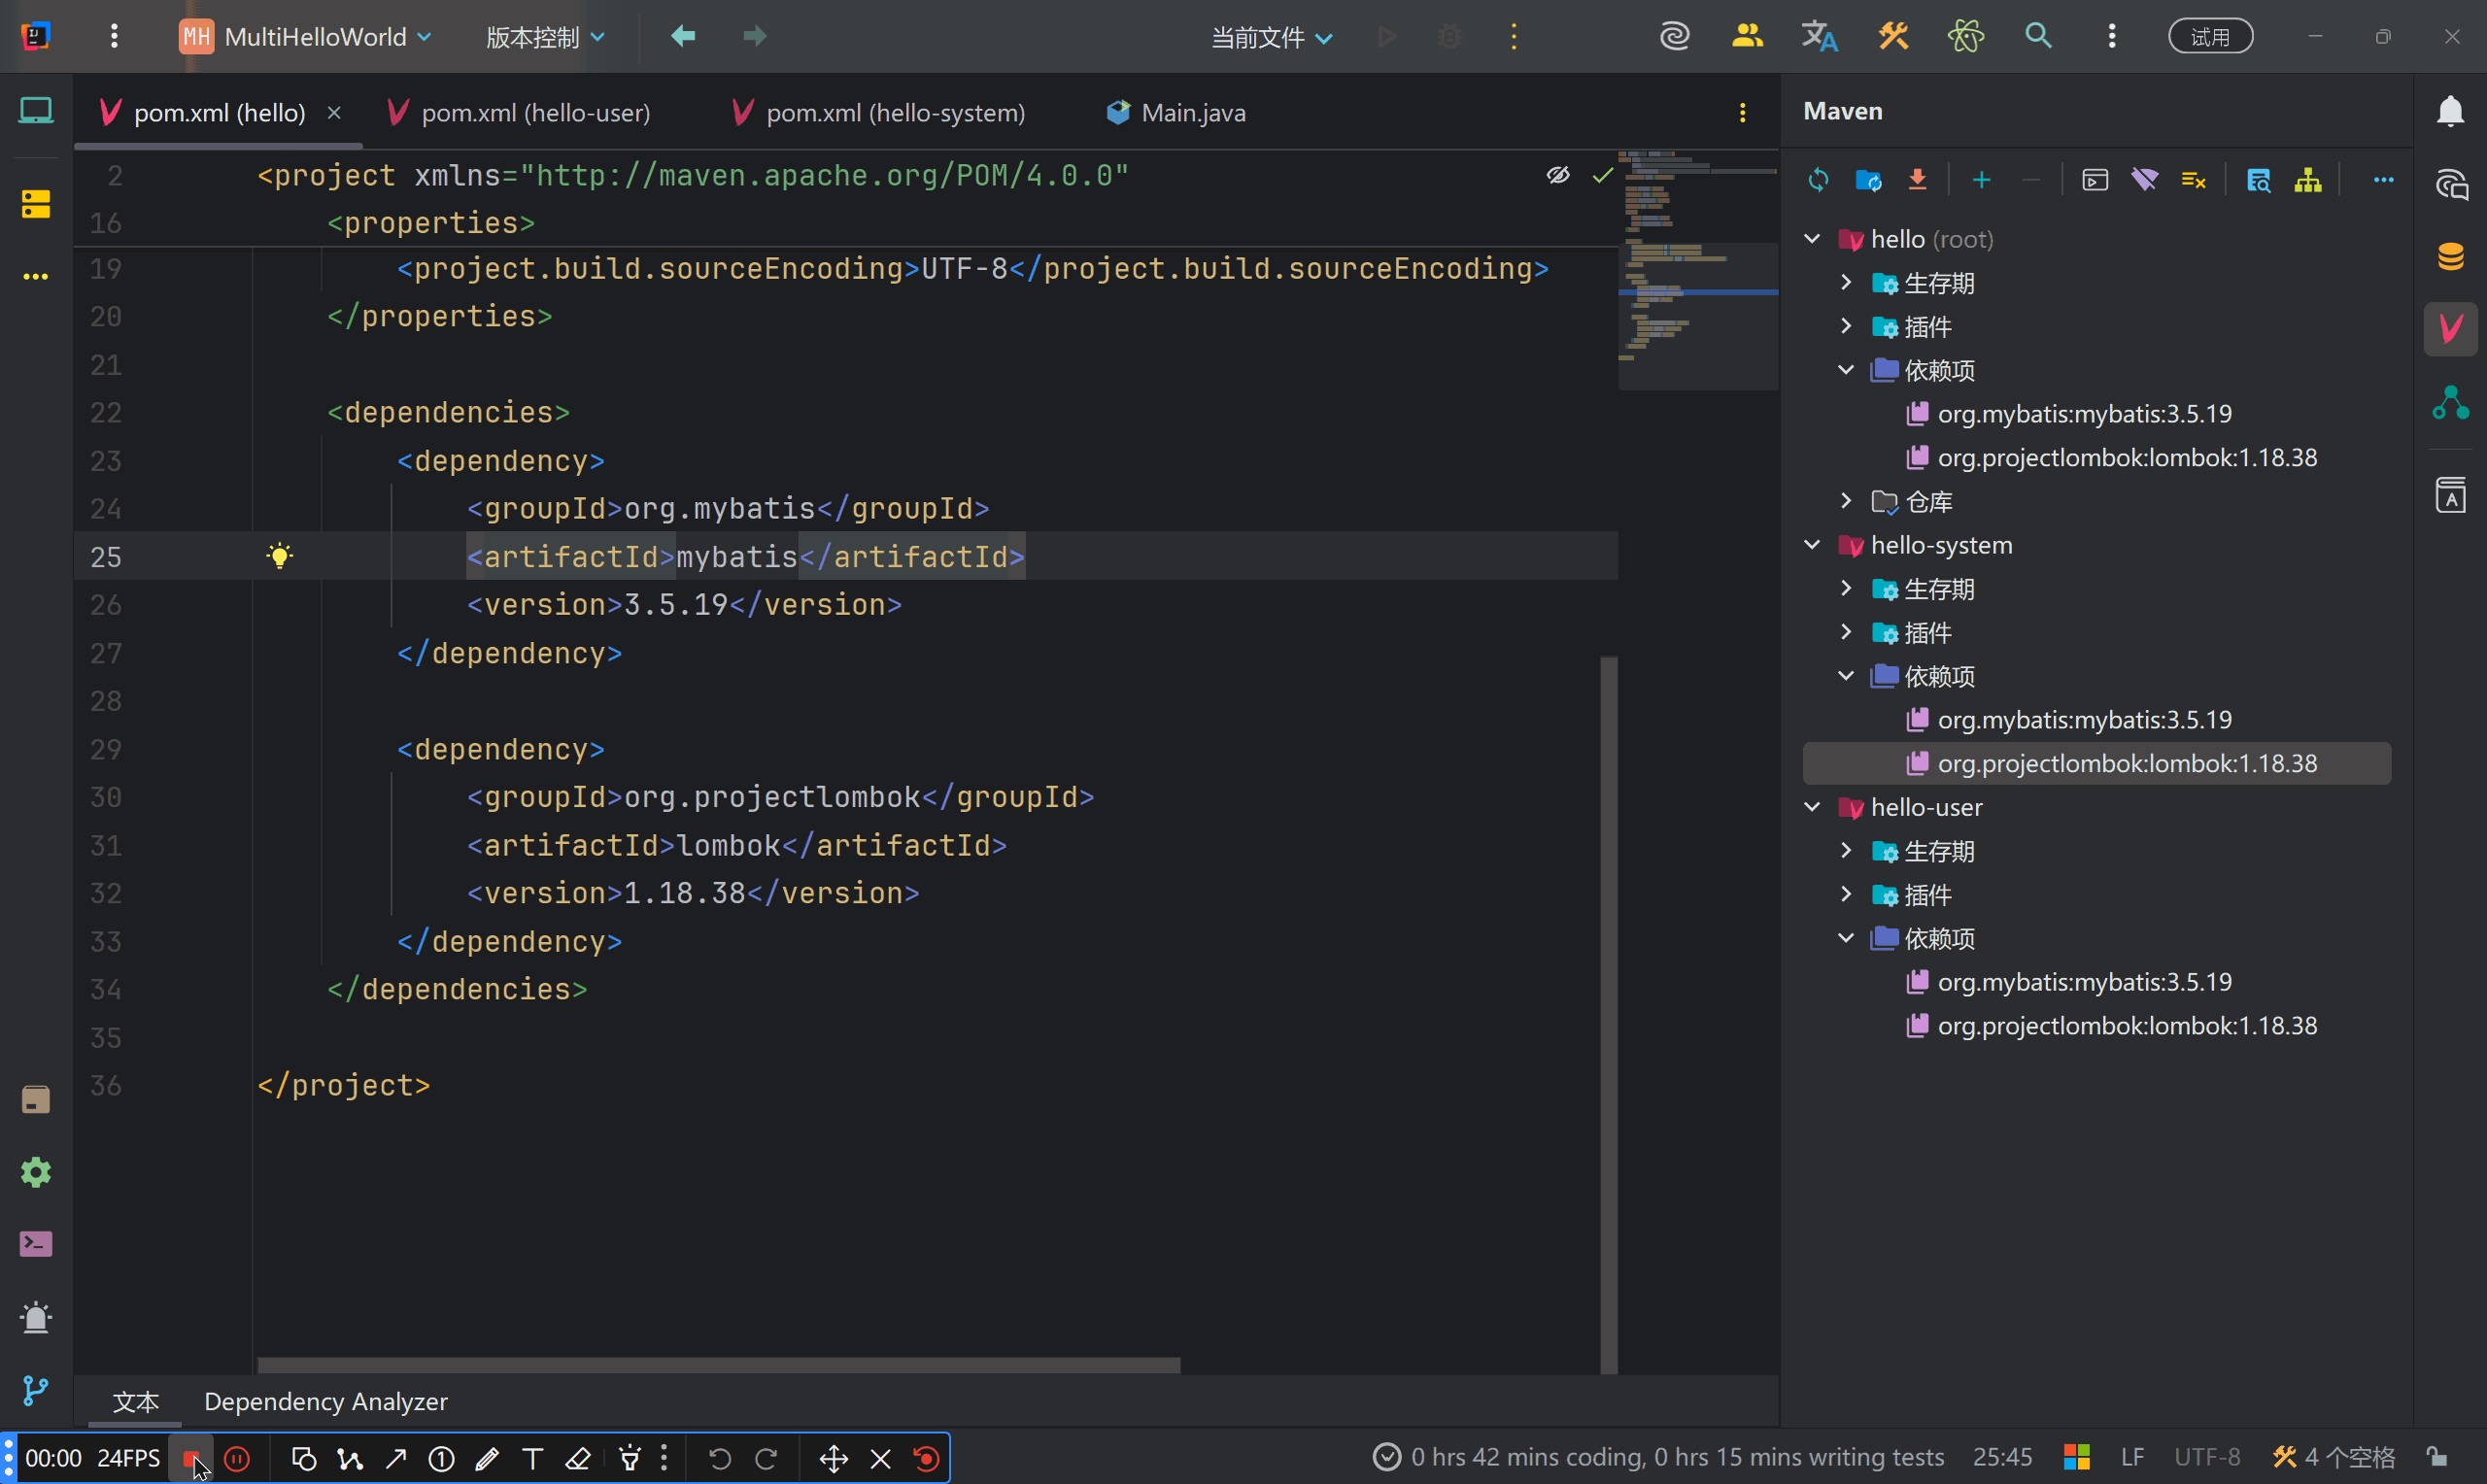Open Notifications bell icon

[2450, 111]
